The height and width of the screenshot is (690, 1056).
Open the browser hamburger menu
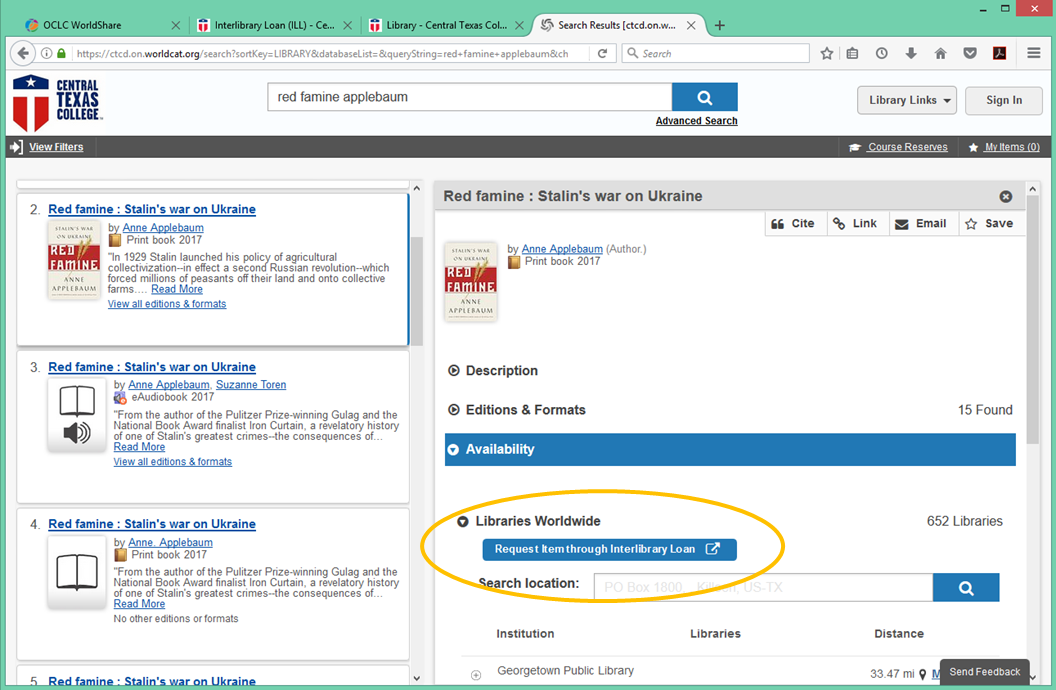tap(1034, 53)
